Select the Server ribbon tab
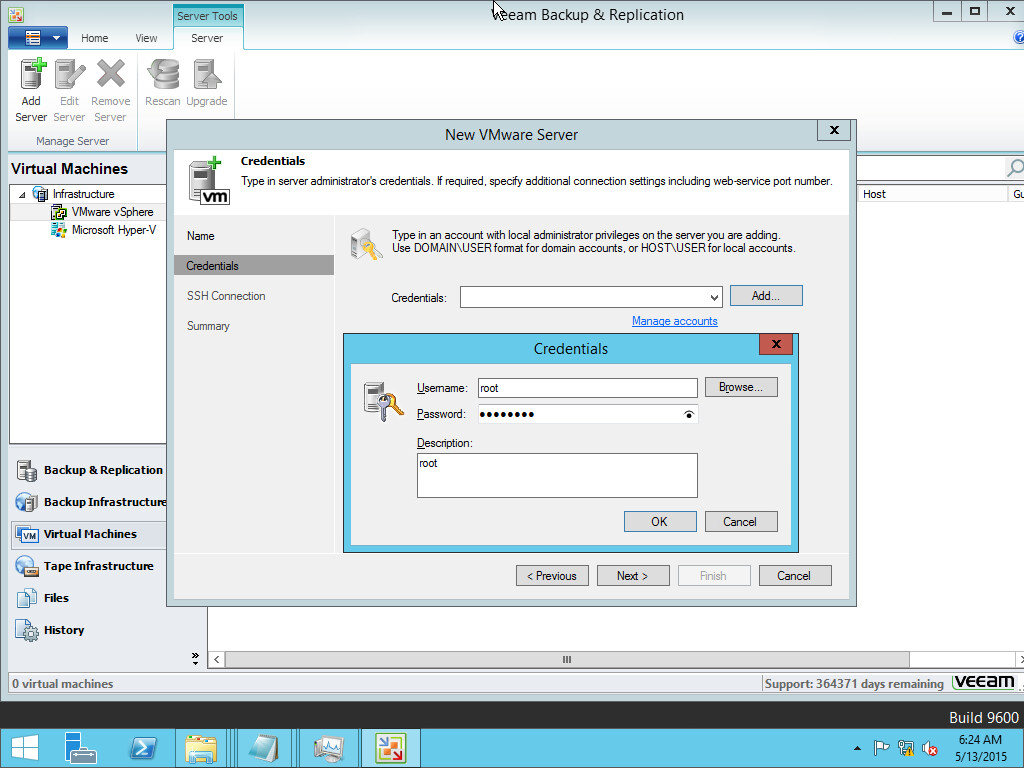This screenshot has height=768, width=1024. (x=207, y=38)
